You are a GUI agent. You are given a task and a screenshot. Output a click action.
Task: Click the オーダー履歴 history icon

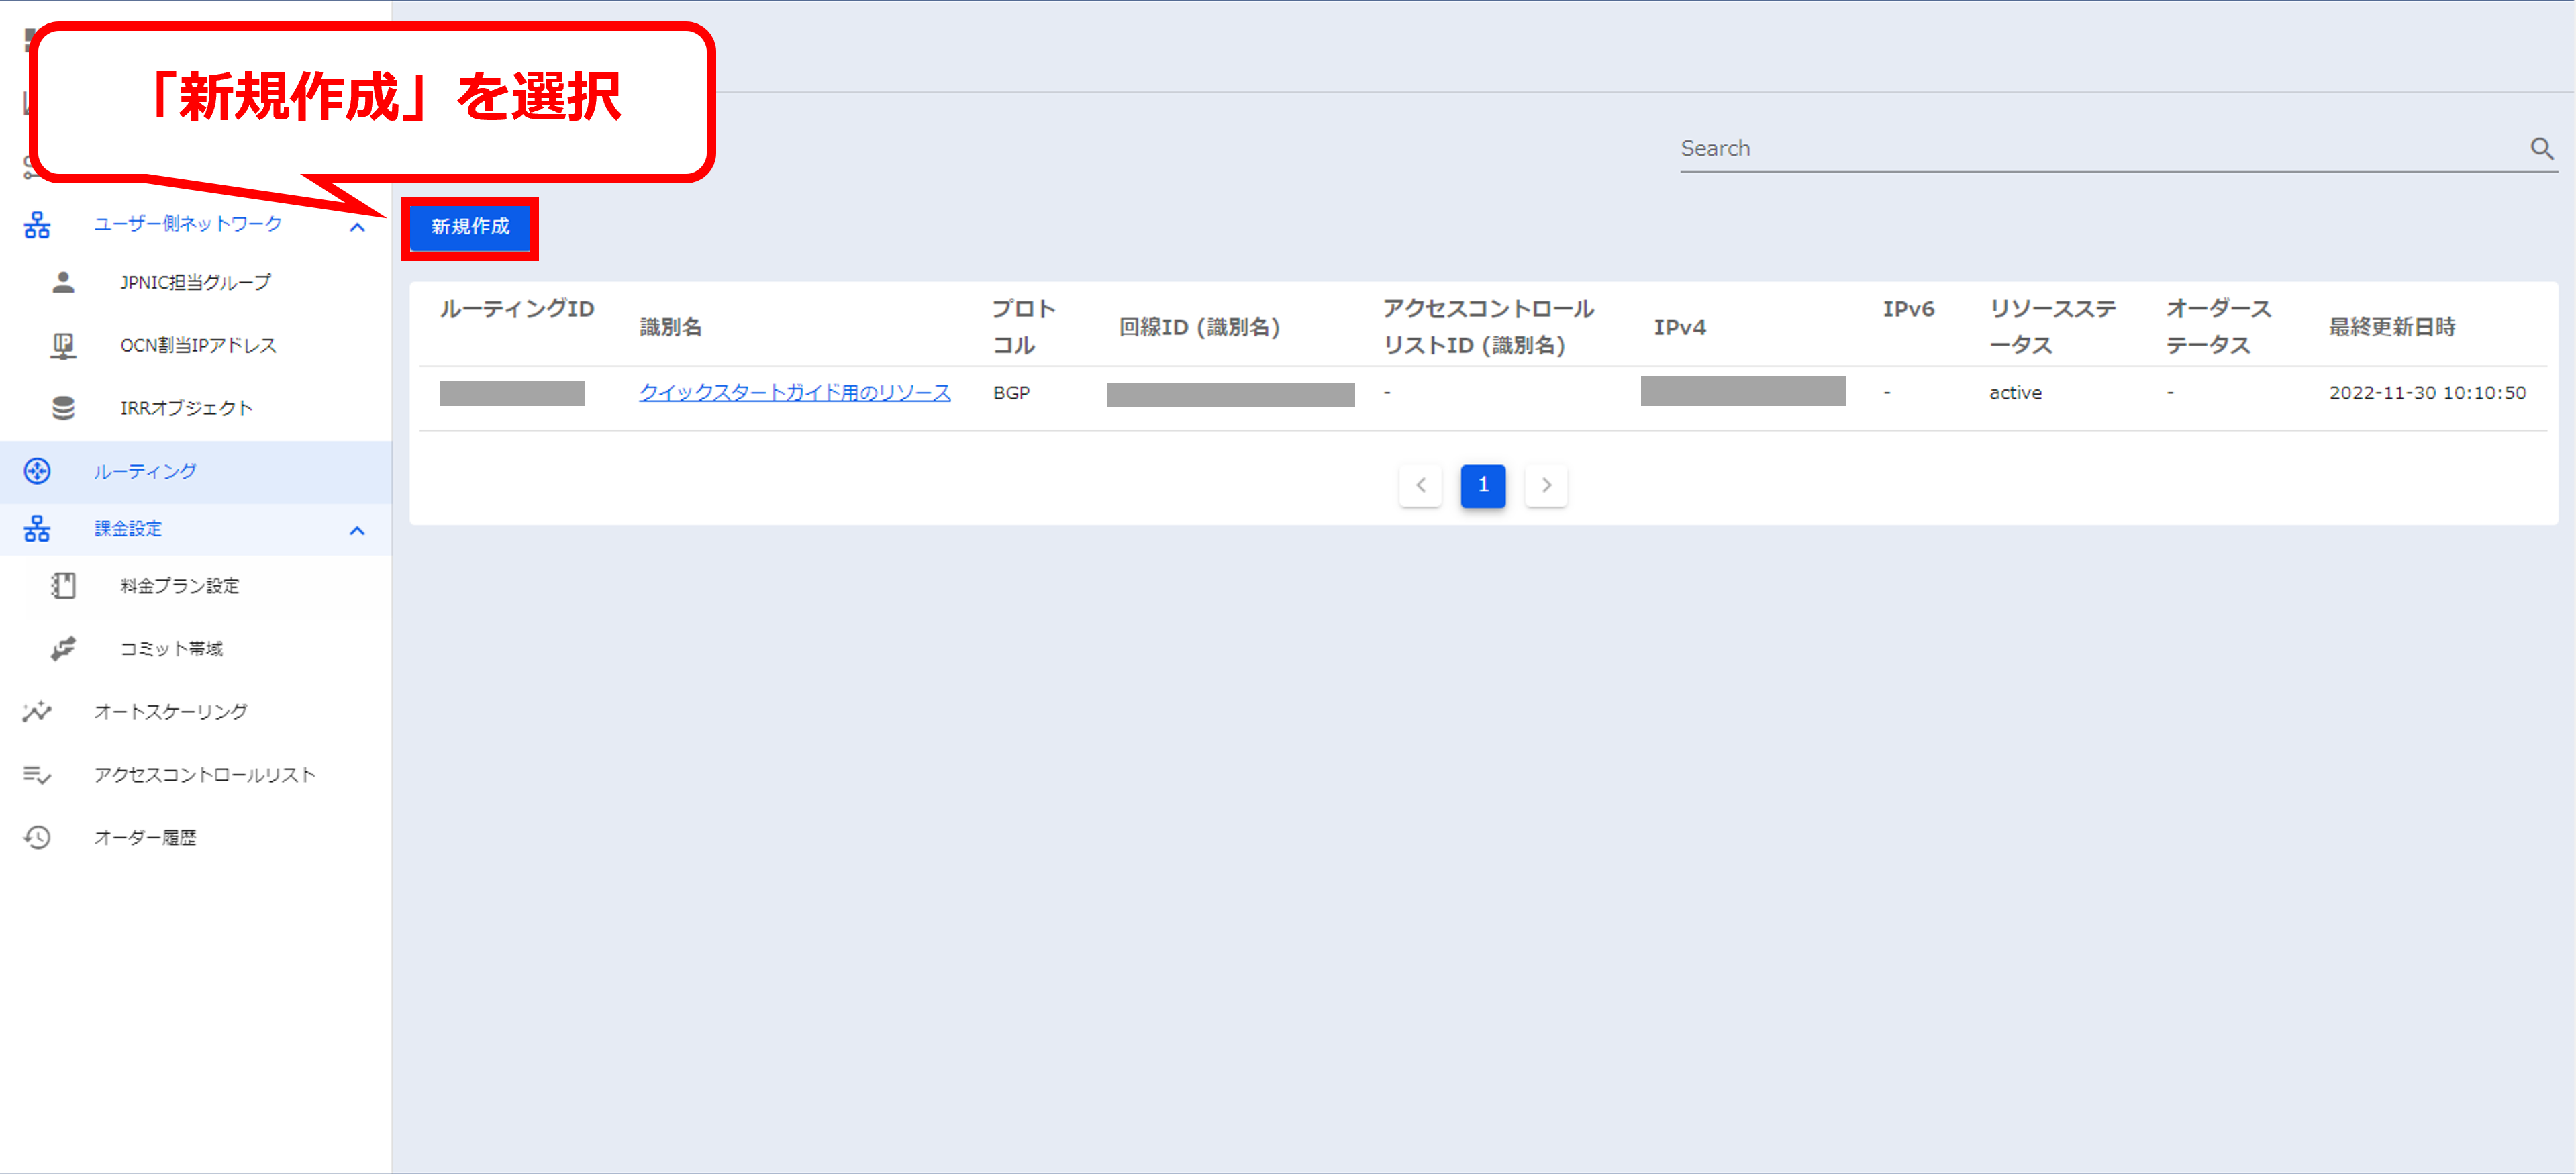point(37,838)
